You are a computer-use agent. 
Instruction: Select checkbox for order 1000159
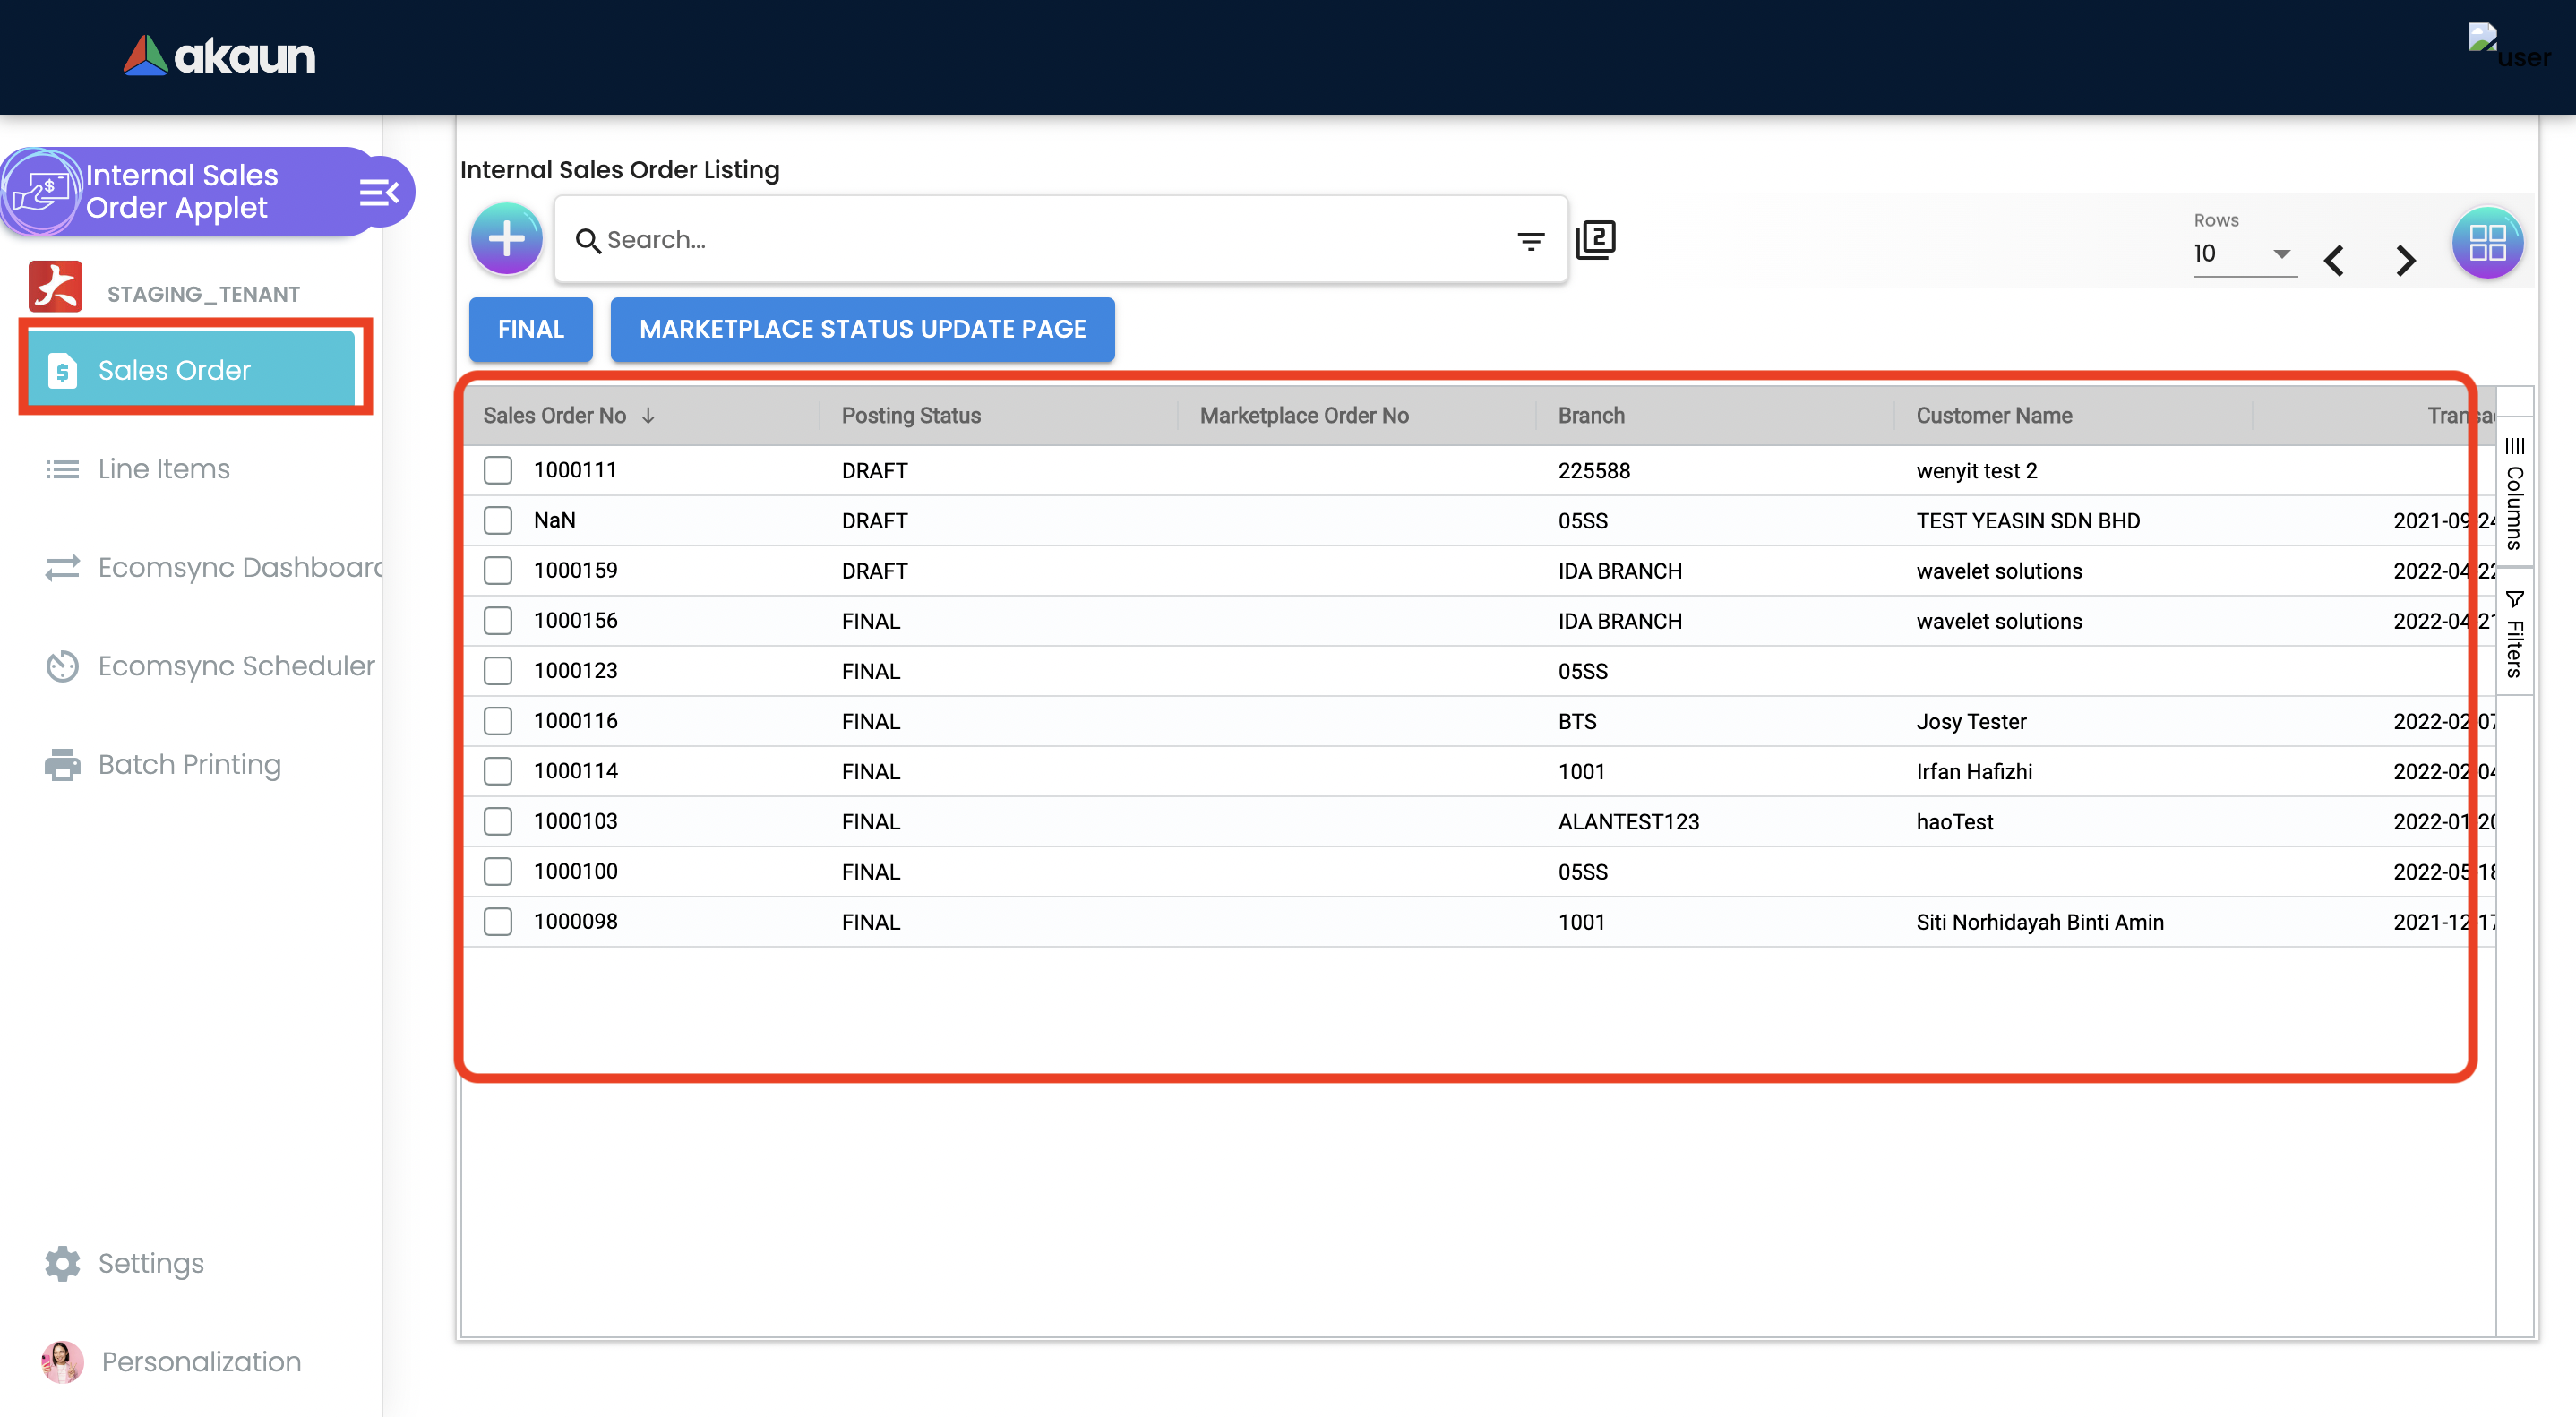click(498, 570)
